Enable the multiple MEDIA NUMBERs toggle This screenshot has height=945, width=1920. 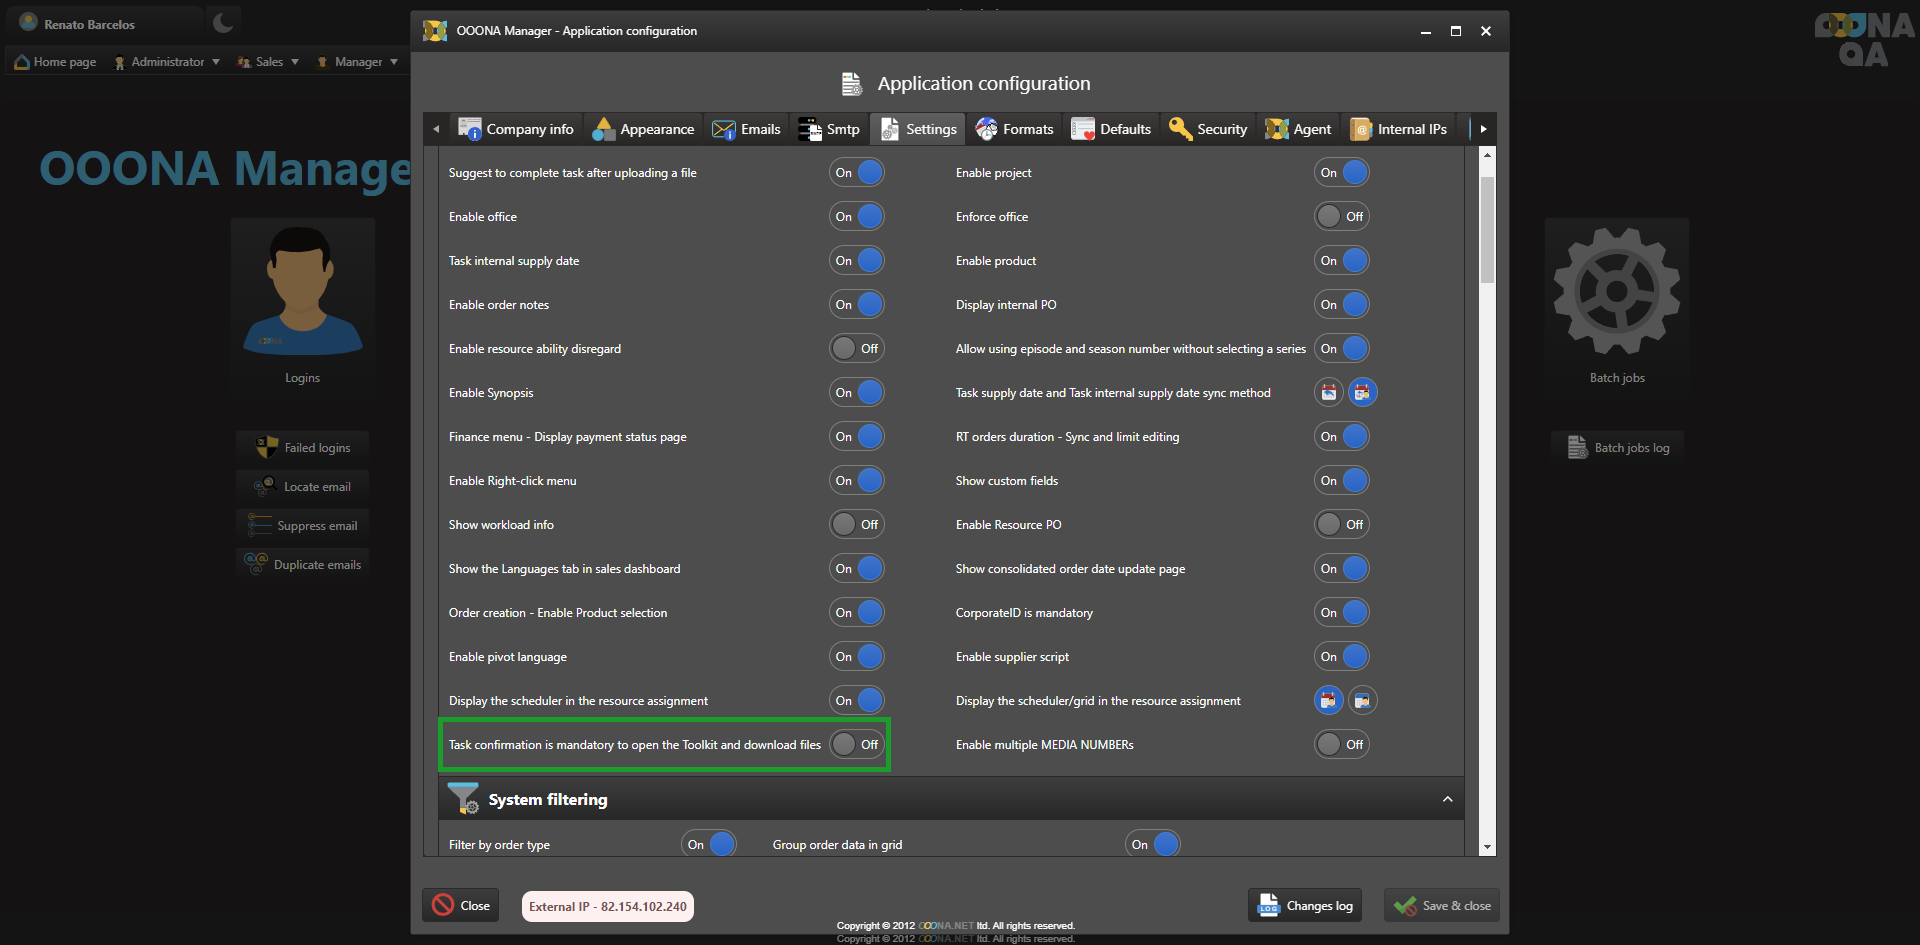point(1341,745)
